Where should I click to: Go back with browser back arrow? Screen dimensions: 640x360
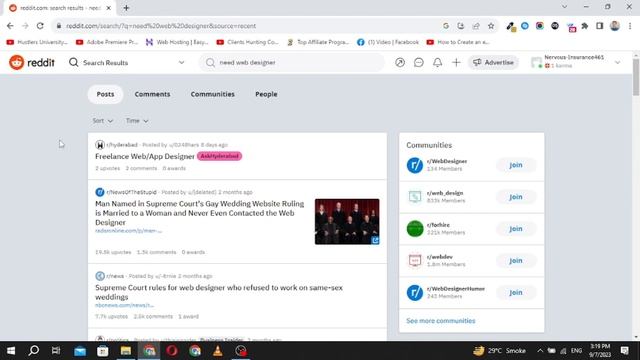click(x=10, y=26)
